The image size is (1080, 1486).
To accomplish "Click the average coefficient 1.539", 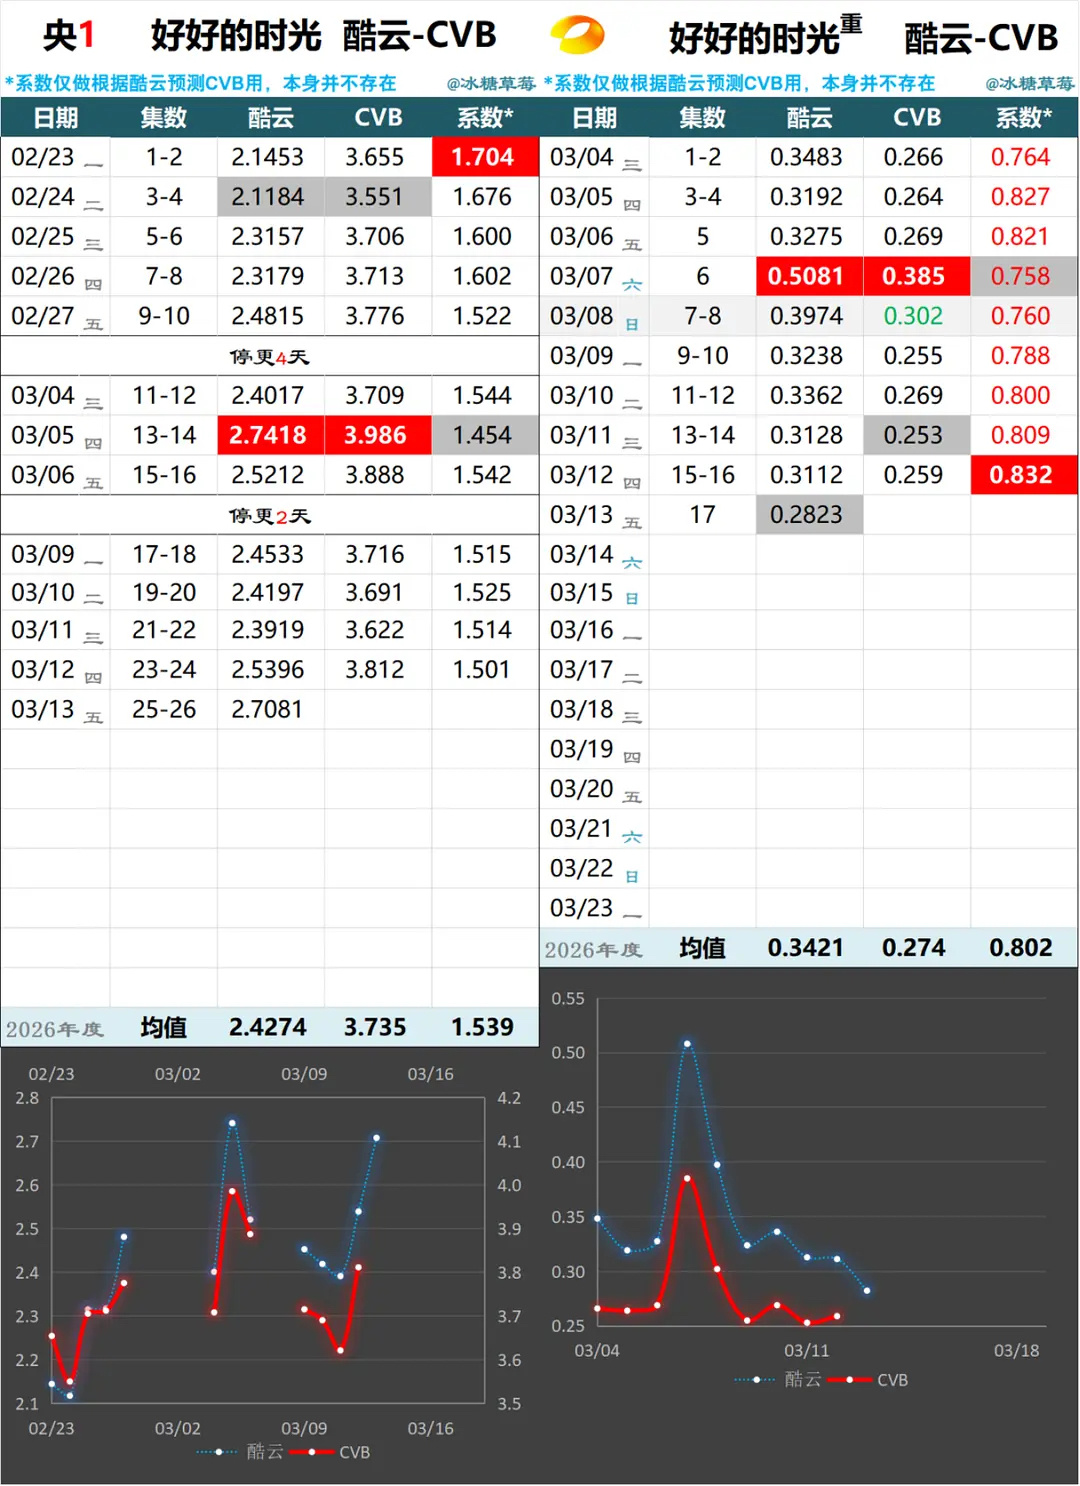I will tap(482, 1027).
